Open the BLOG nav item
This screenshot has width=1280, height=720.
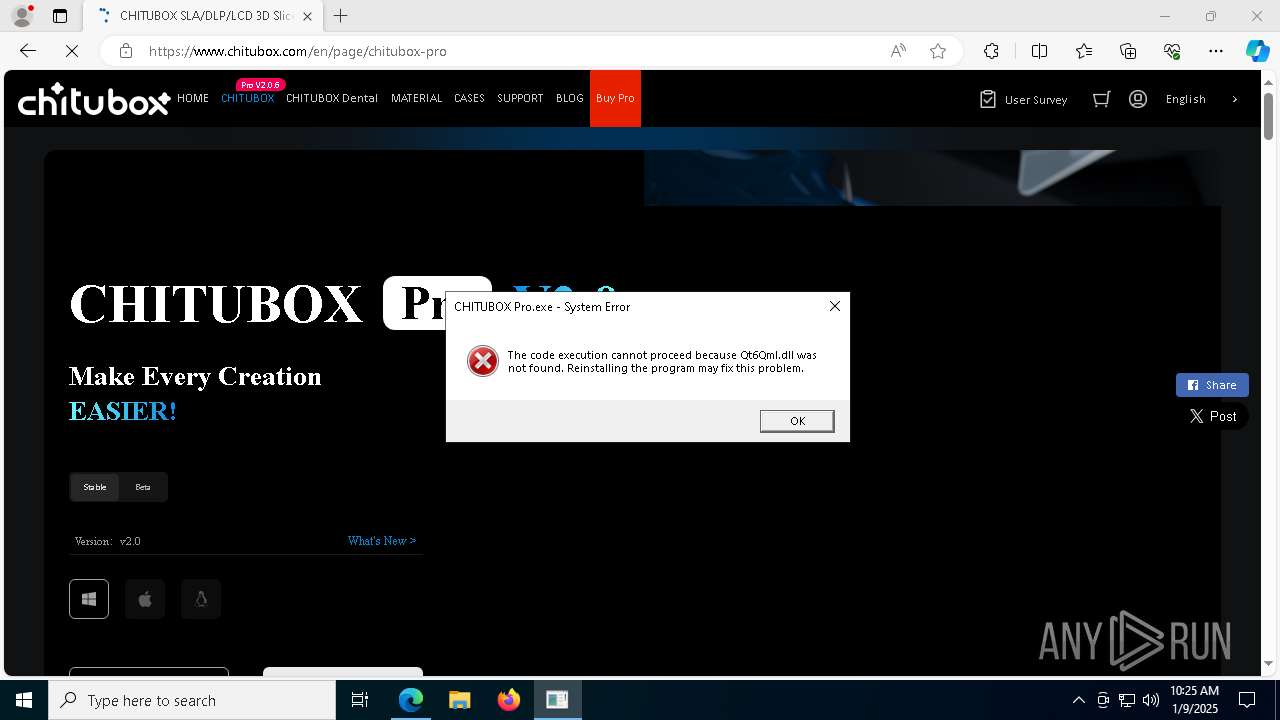(570, 98)
